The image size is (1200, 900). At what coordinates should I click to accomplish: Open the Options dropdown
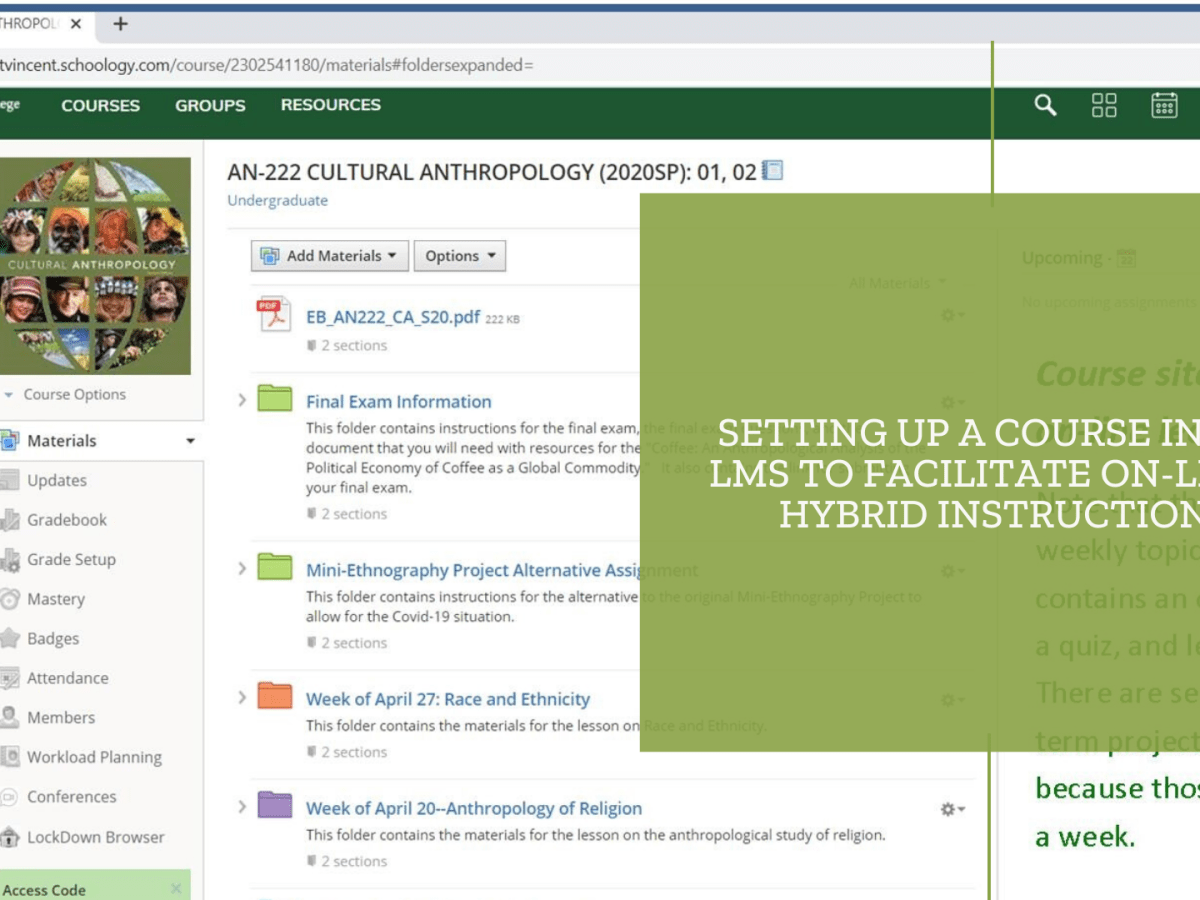[460, 255]
